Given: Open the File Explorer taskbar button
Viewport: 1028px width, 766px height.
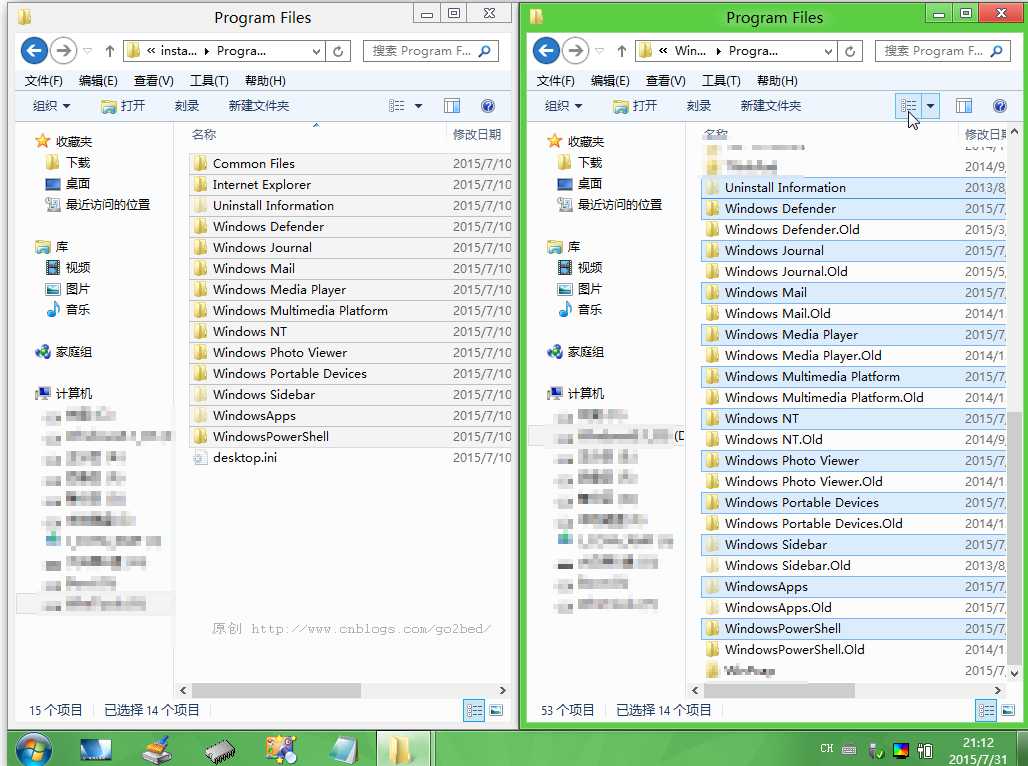Looking at the screenshot, I should pos(403,749).
